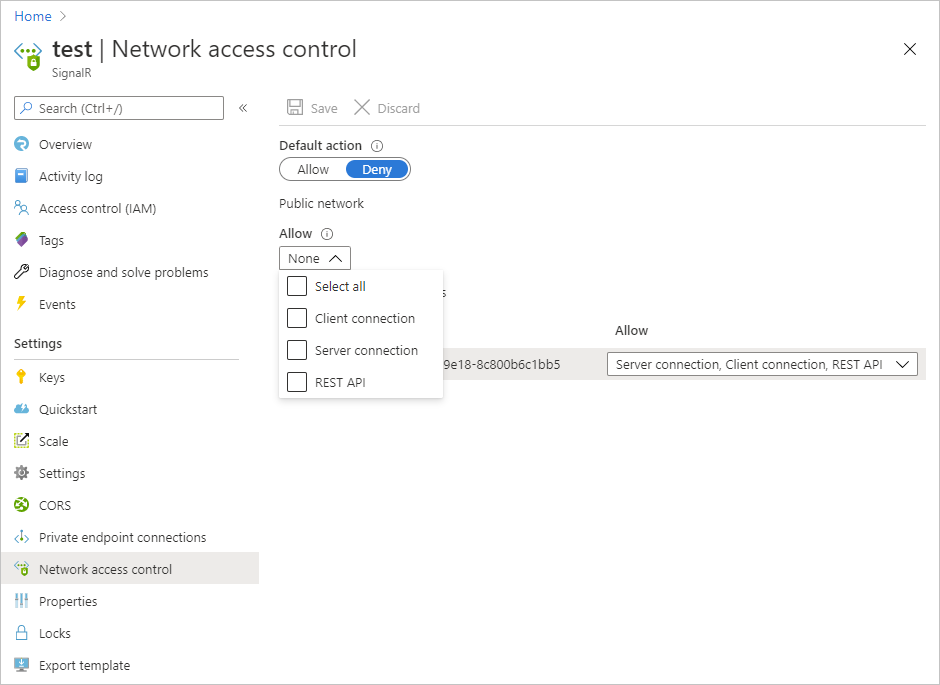Open Diagnose and solve problems
Image resolution: width=940 pixels, height=685 pixels.
123,272
